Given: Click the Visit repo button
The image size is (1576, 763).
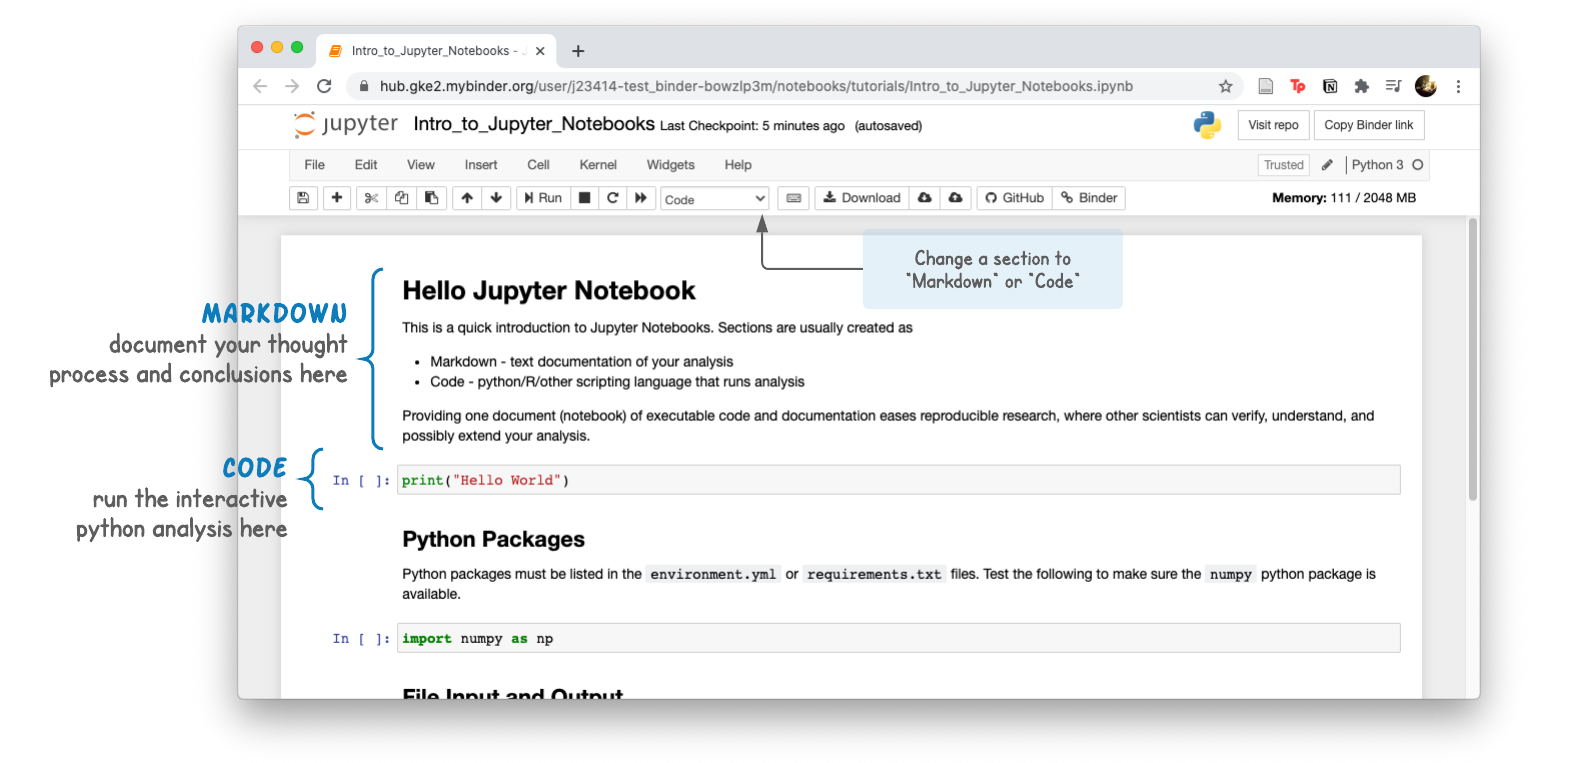Looking at the screenshot, I should [1273, 125].
